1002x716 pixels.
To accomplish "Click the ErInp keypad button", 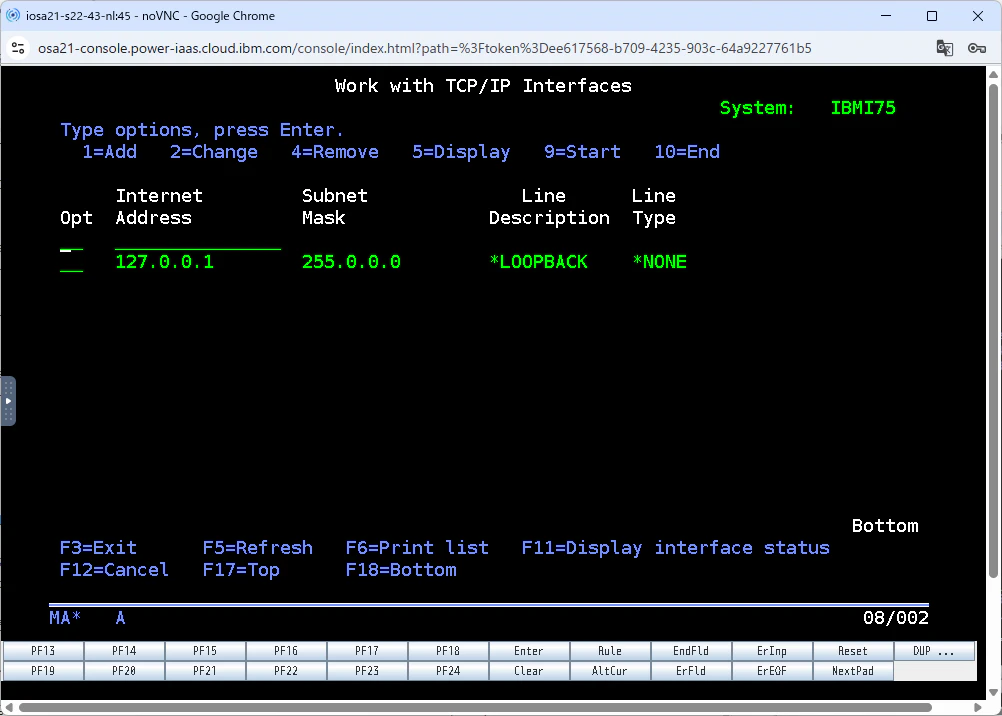I will pos(772,651).
